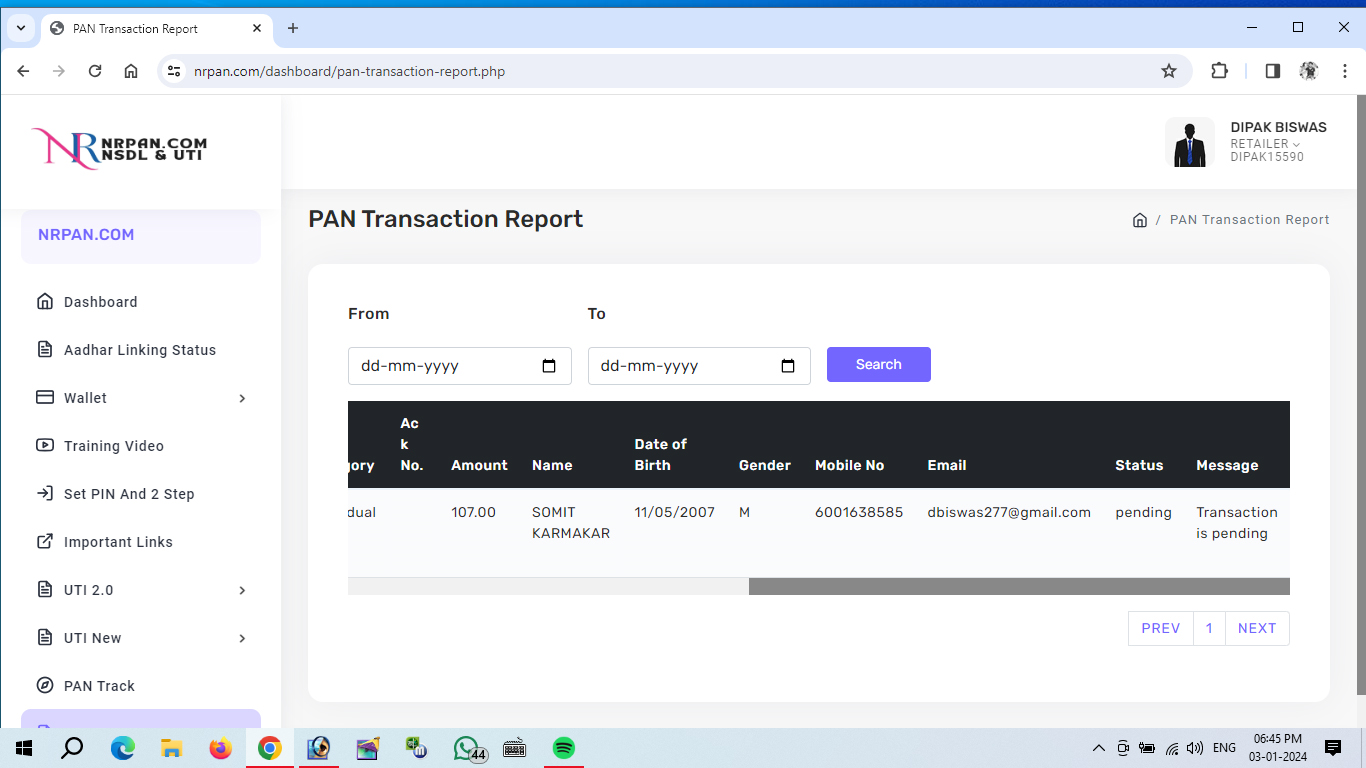1366x768 pixels.
Task: Bookmark this page with star icon
Action: pos(1168,71)
